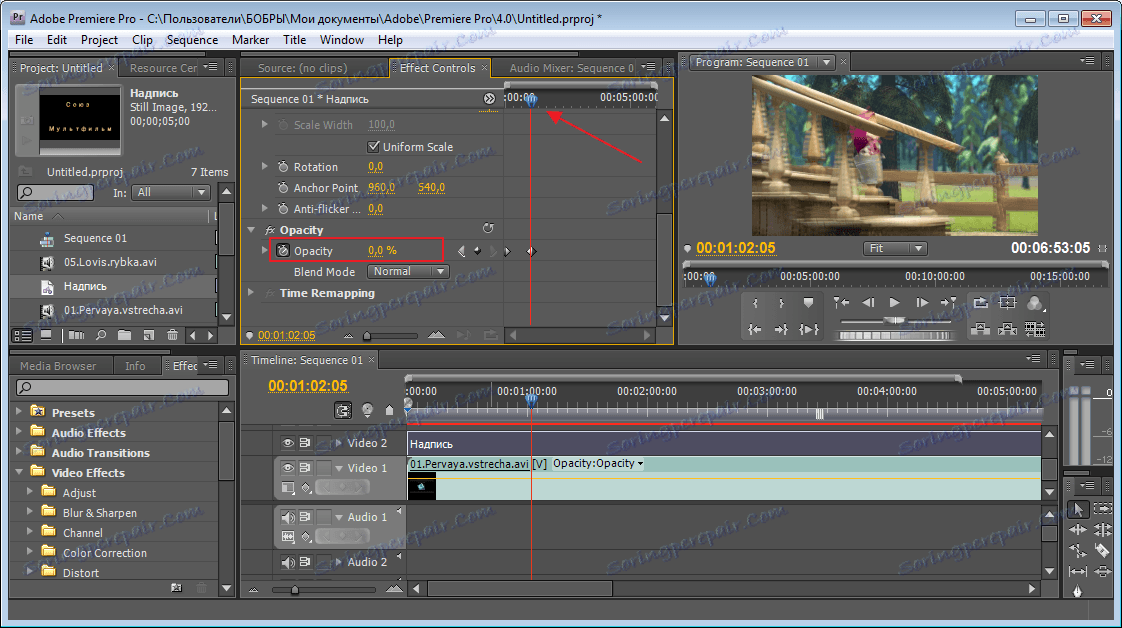Click the Opacity value 0,0 %
1122x628 pixels.
tap(376, 251)
